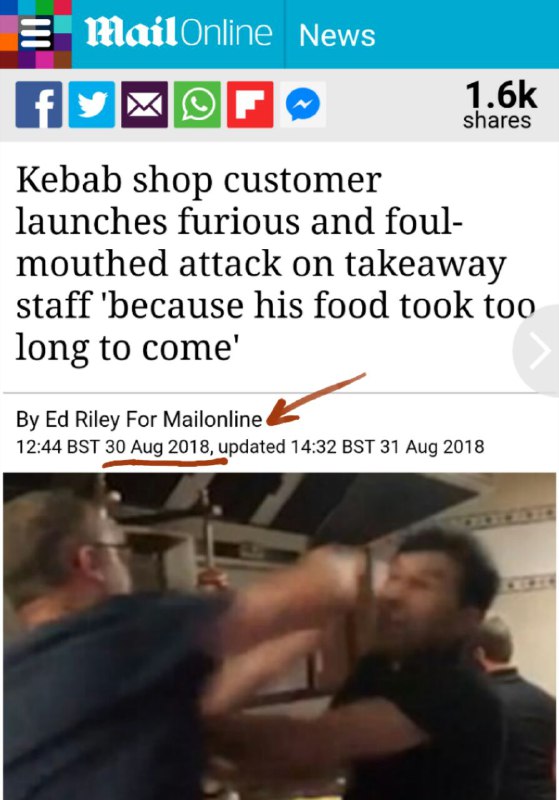Viewport: 559px width, 800px height.
Task: Share the article via email envelope
Action: pyautogui.click(x=144, y=105)
